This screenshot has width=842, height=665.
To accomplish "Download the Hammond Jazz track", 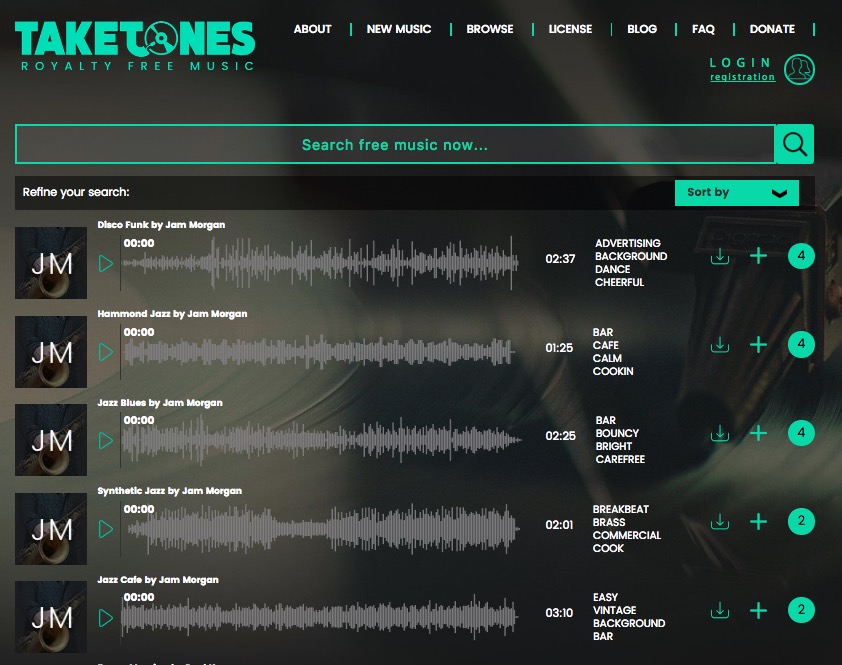I will 720,345.
